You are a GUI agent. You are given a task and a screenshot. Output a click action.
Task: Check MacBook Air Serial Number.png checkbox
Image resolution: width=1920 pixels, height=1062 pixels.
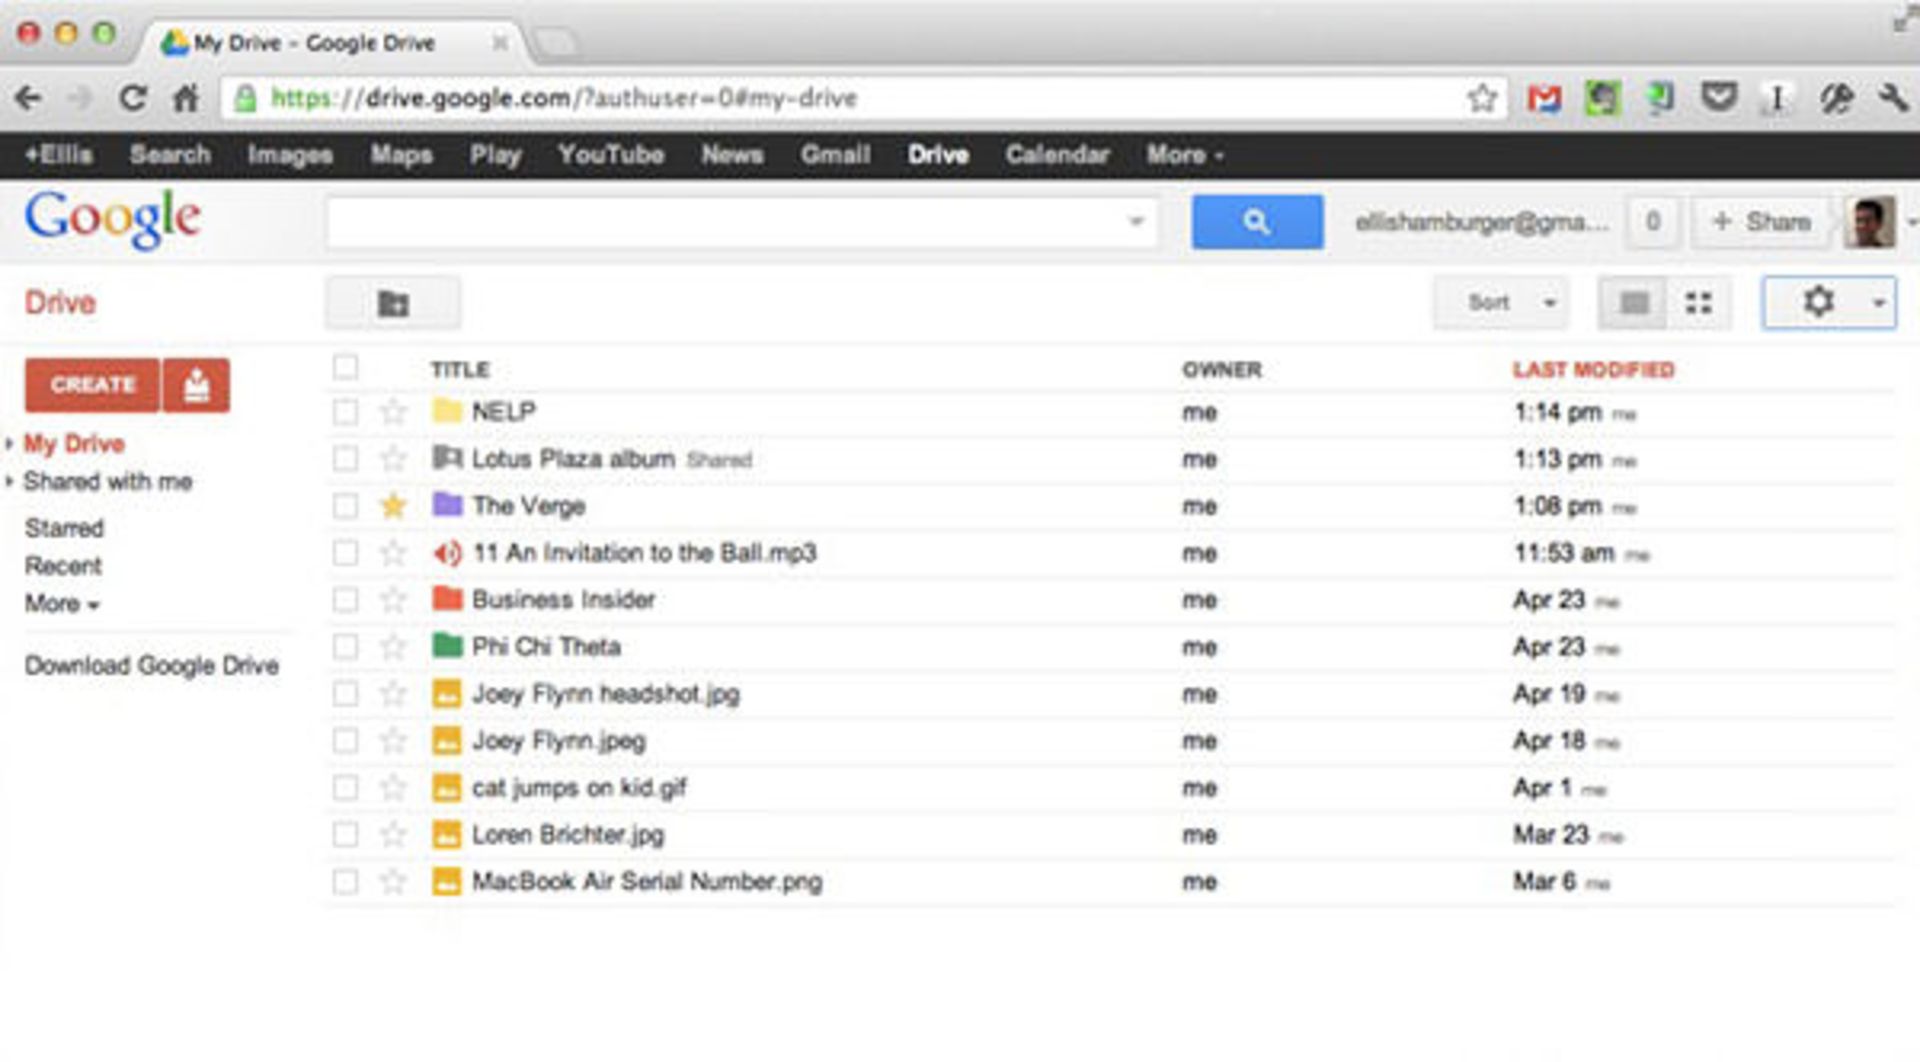tap(345, 882)
